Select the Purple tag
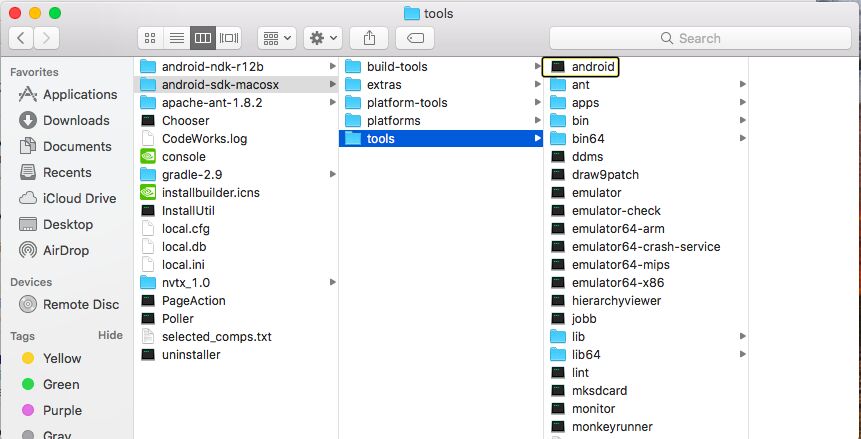The image size is (861, 439). [x=51, y=410]
